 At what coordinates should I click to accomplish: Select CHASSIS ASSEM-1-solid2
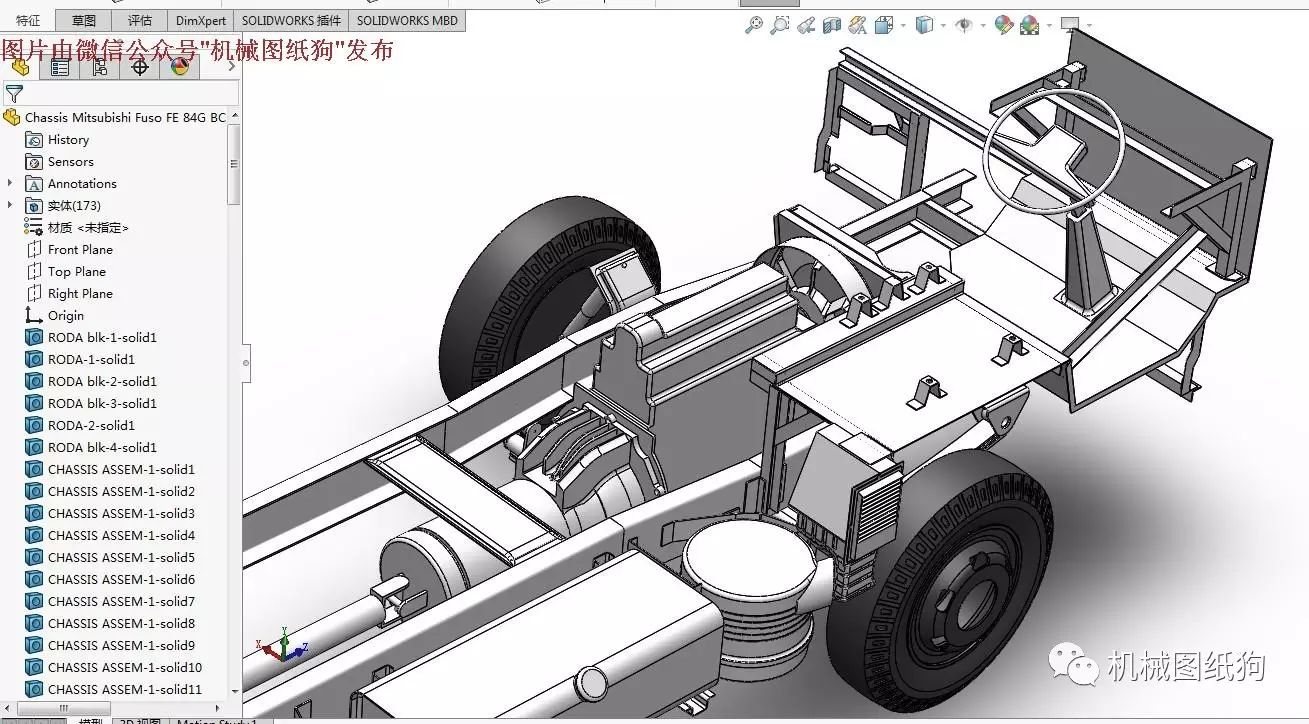121,492
